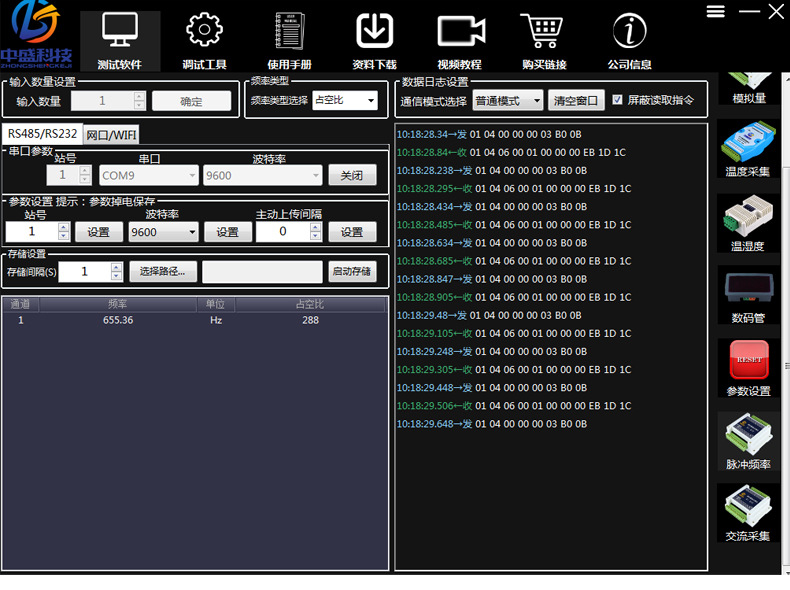Select the 数码管 display module icon
Screen dimensions: 790x590
[748, 295]
